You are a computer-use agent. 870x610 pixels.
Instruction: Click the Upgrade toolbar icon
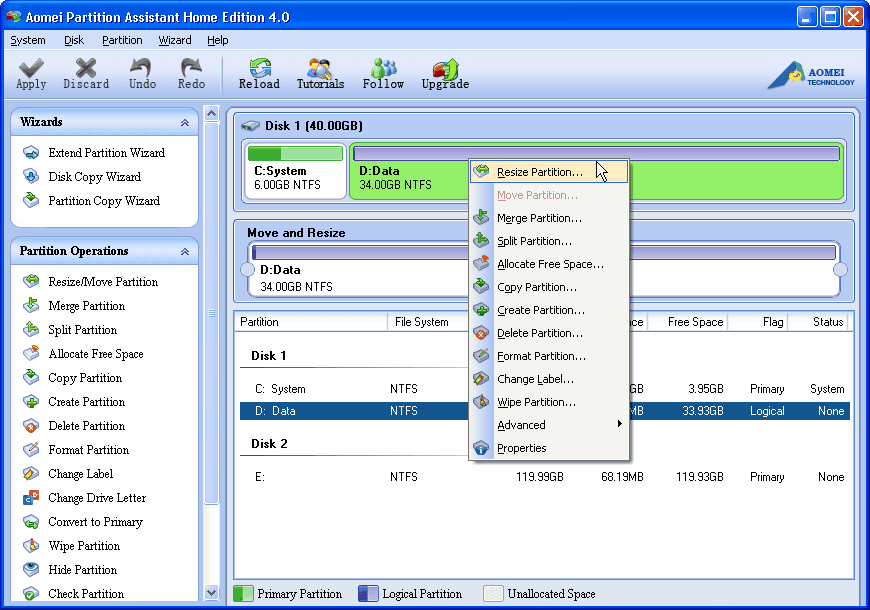[x=445, y=73]
